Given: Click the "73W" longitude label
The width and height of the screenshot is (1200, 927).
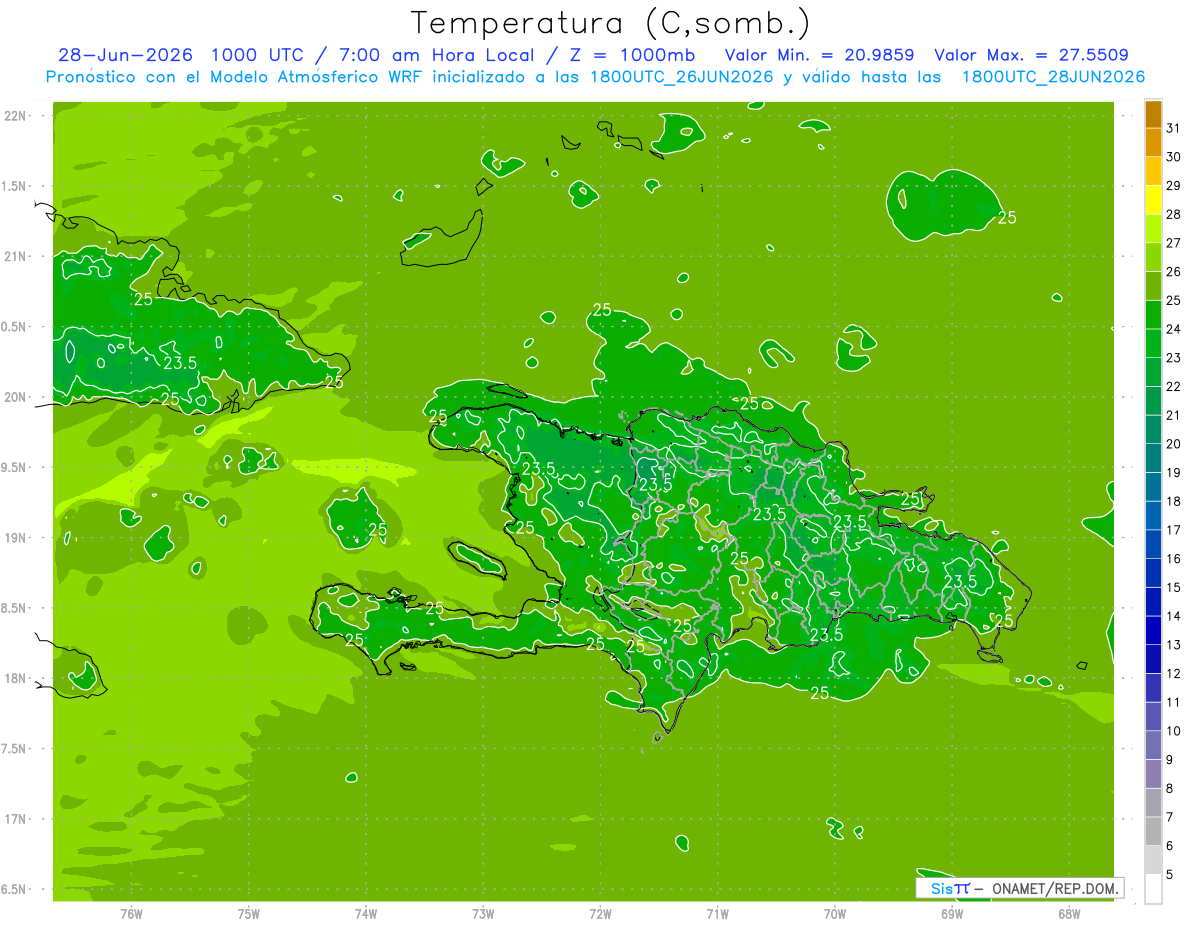Looking at the screenshot, I should point(483,913).
